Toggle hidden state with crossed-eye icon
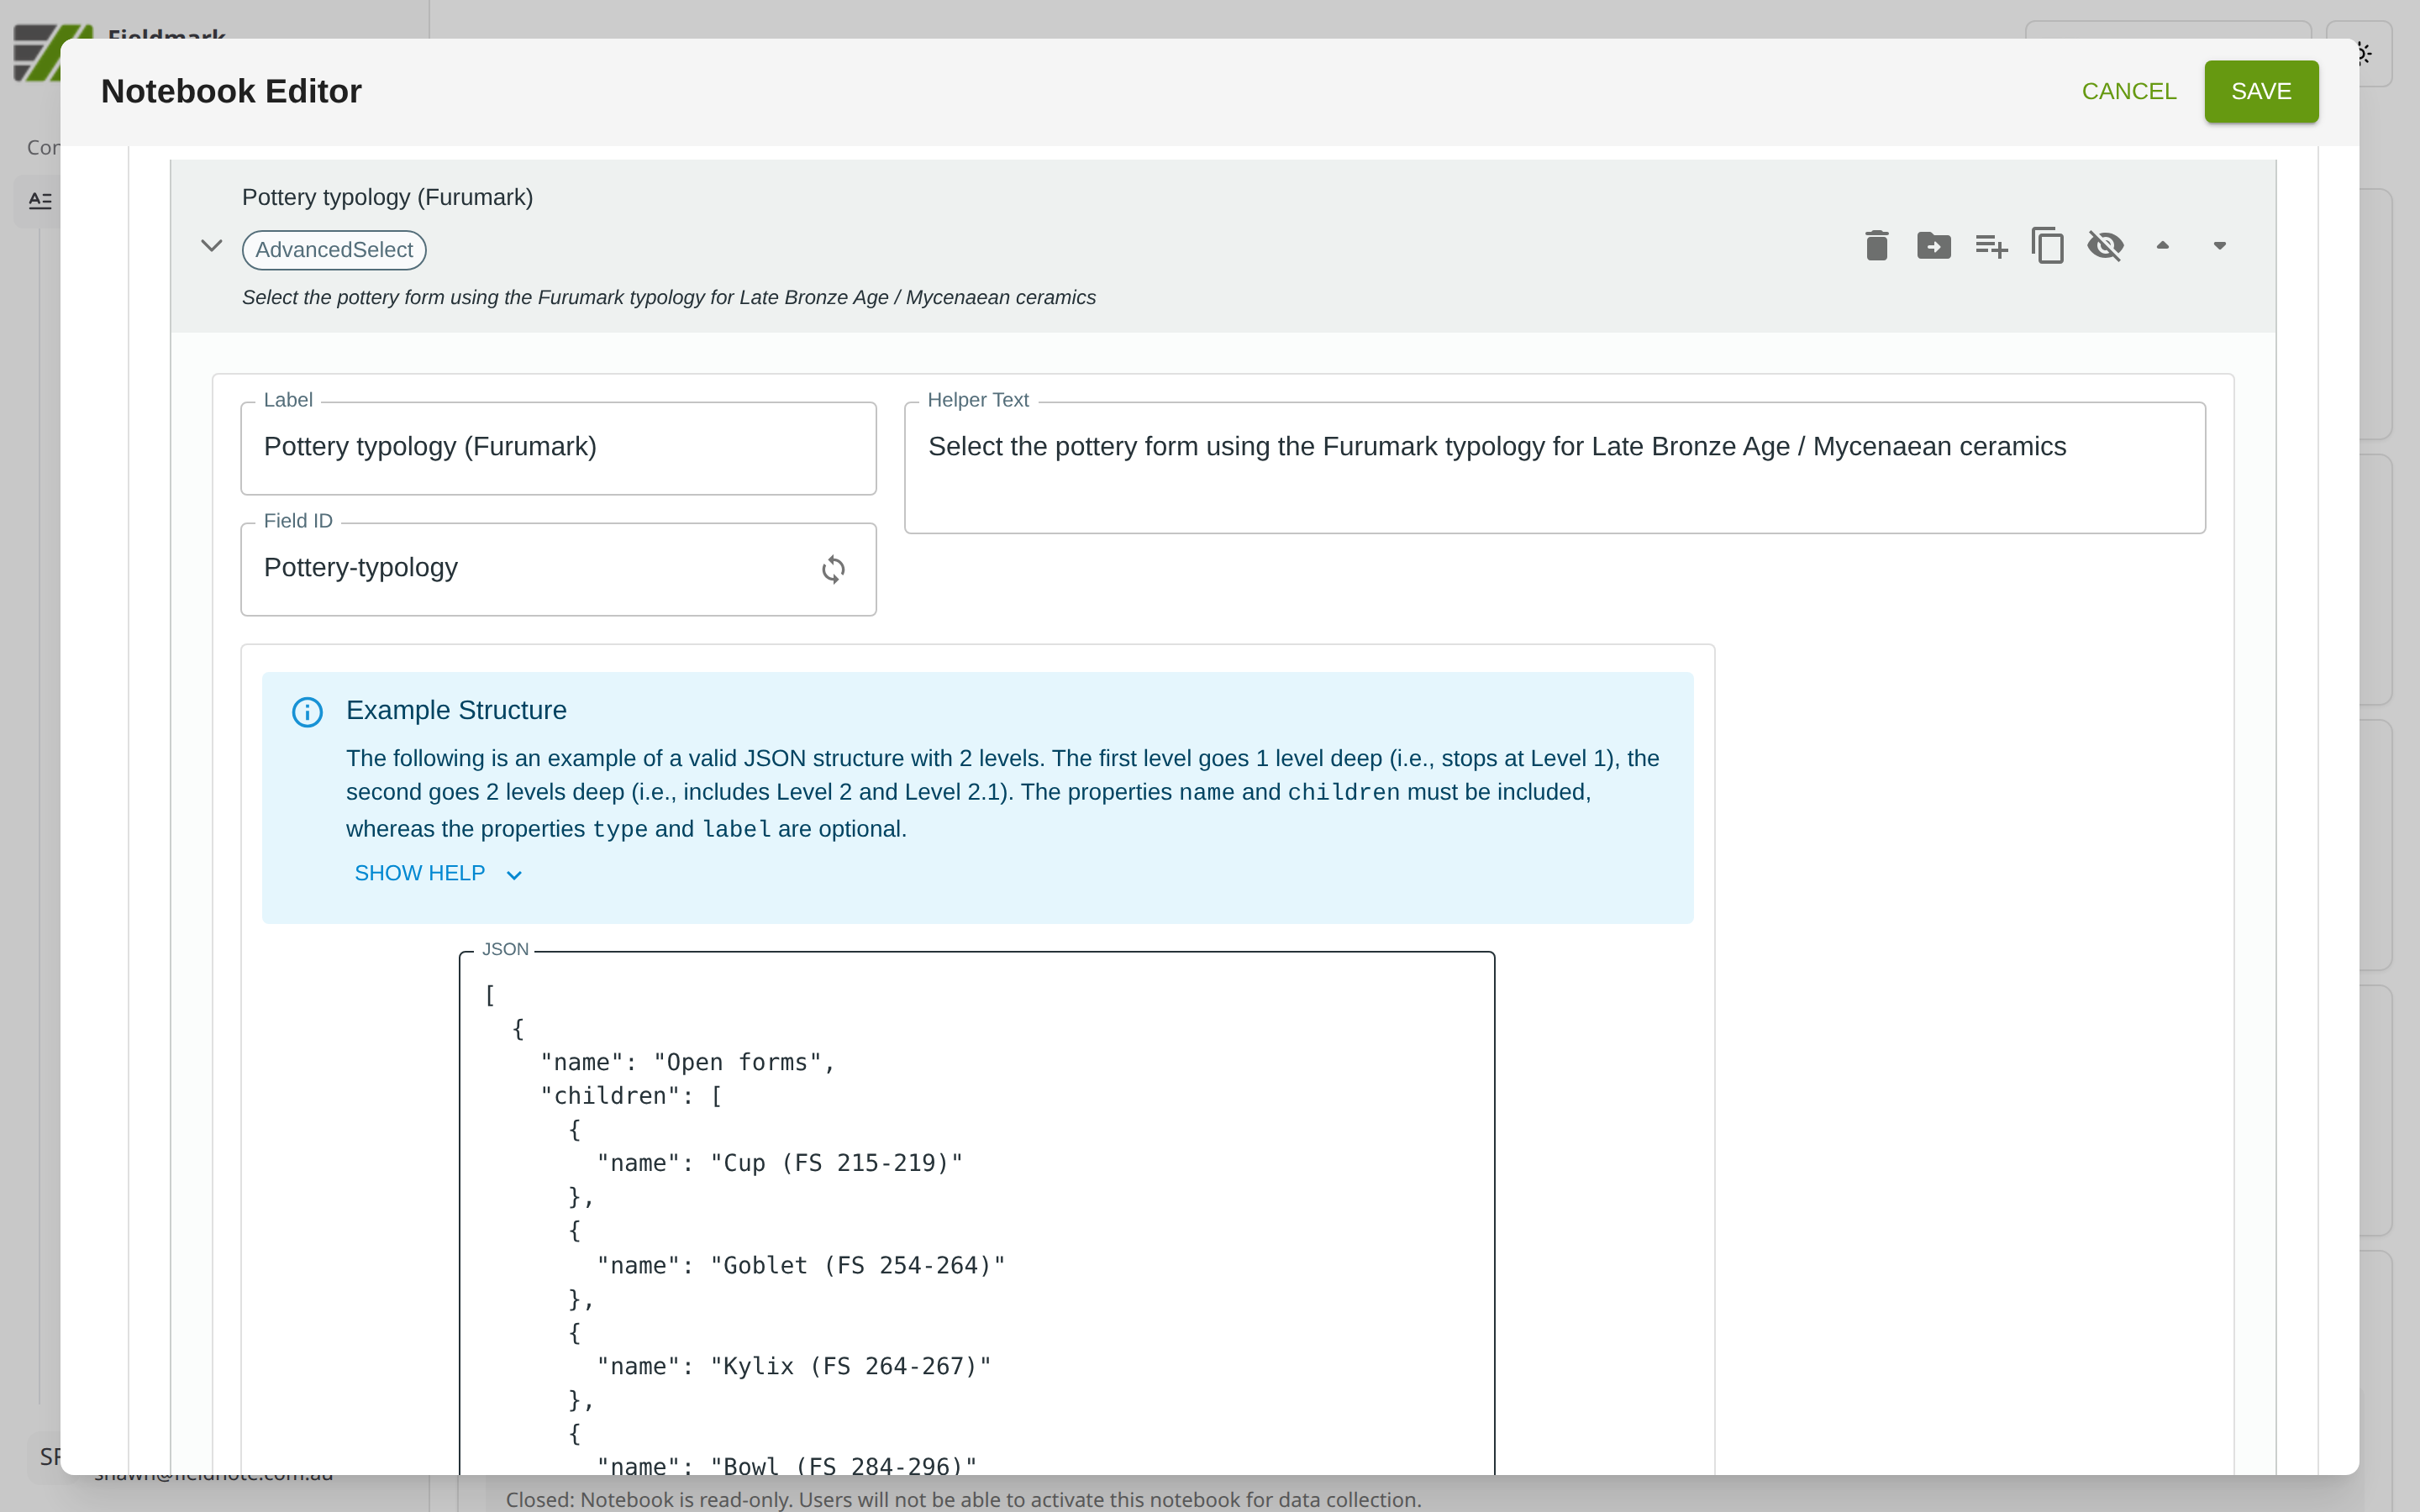The width and height of the screenshot is (2420, 1512). click(x=2105, y=245)
